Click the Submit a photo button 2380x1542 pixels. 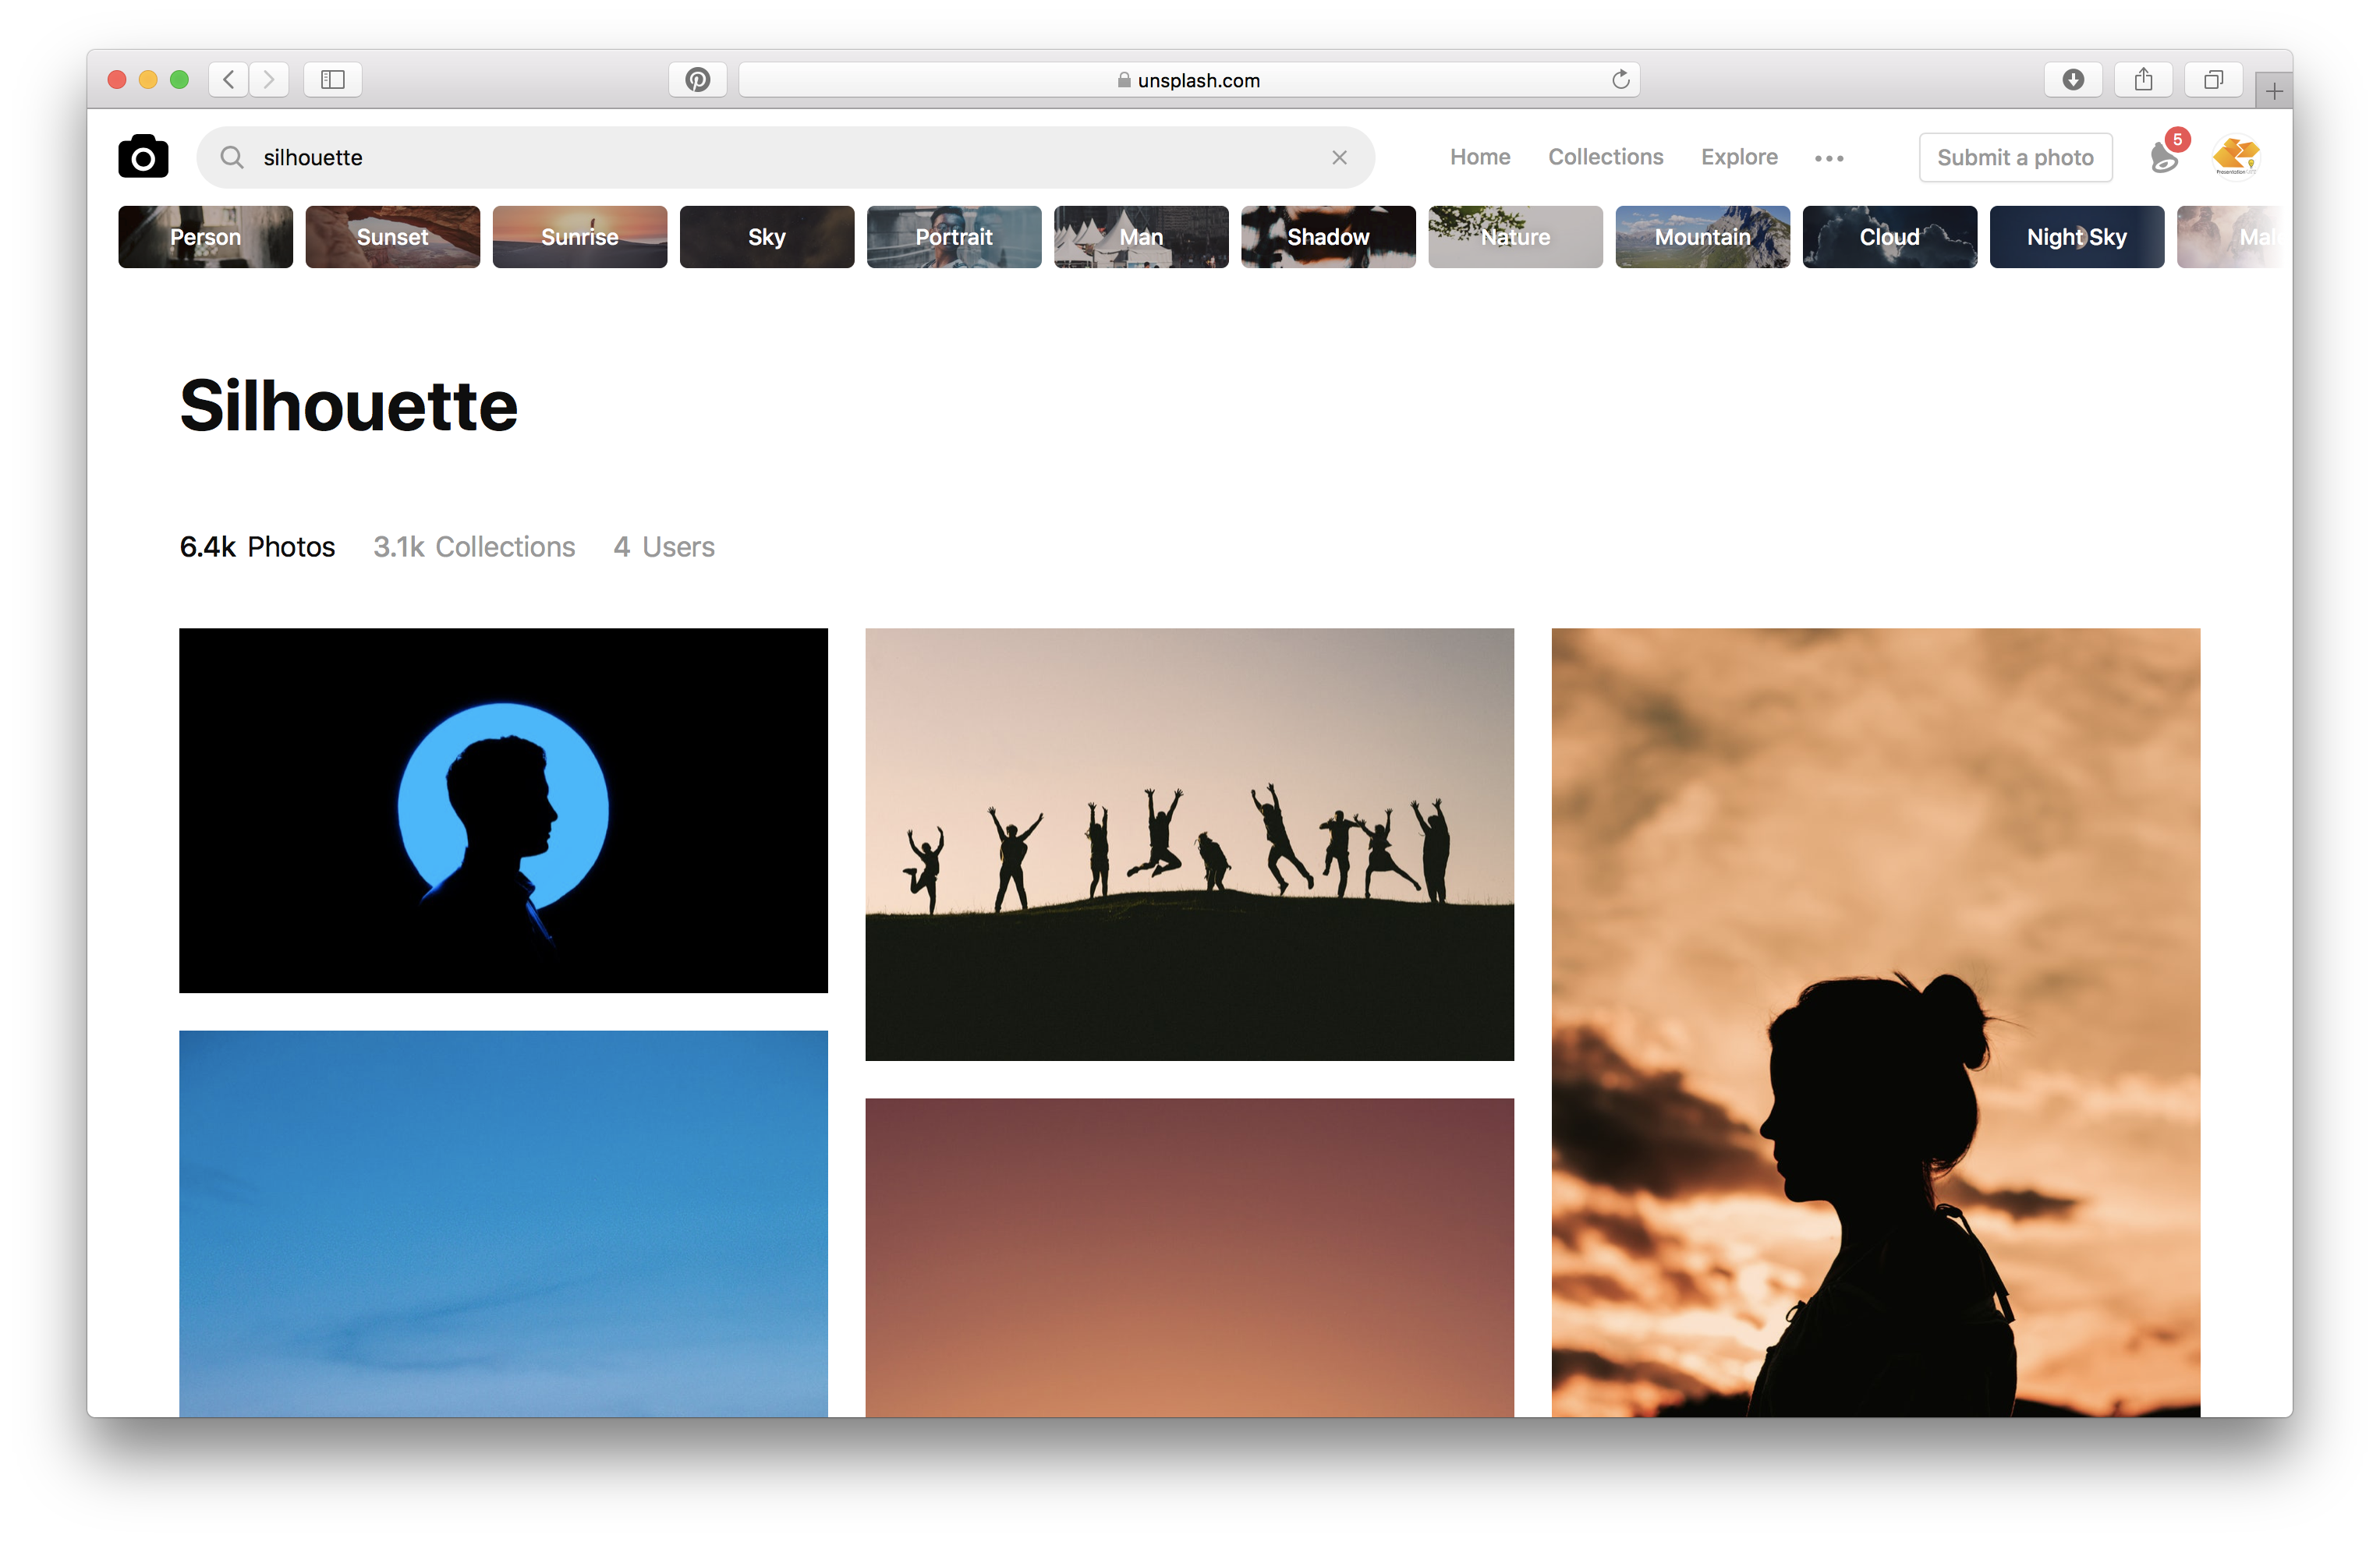point(2015,157)
